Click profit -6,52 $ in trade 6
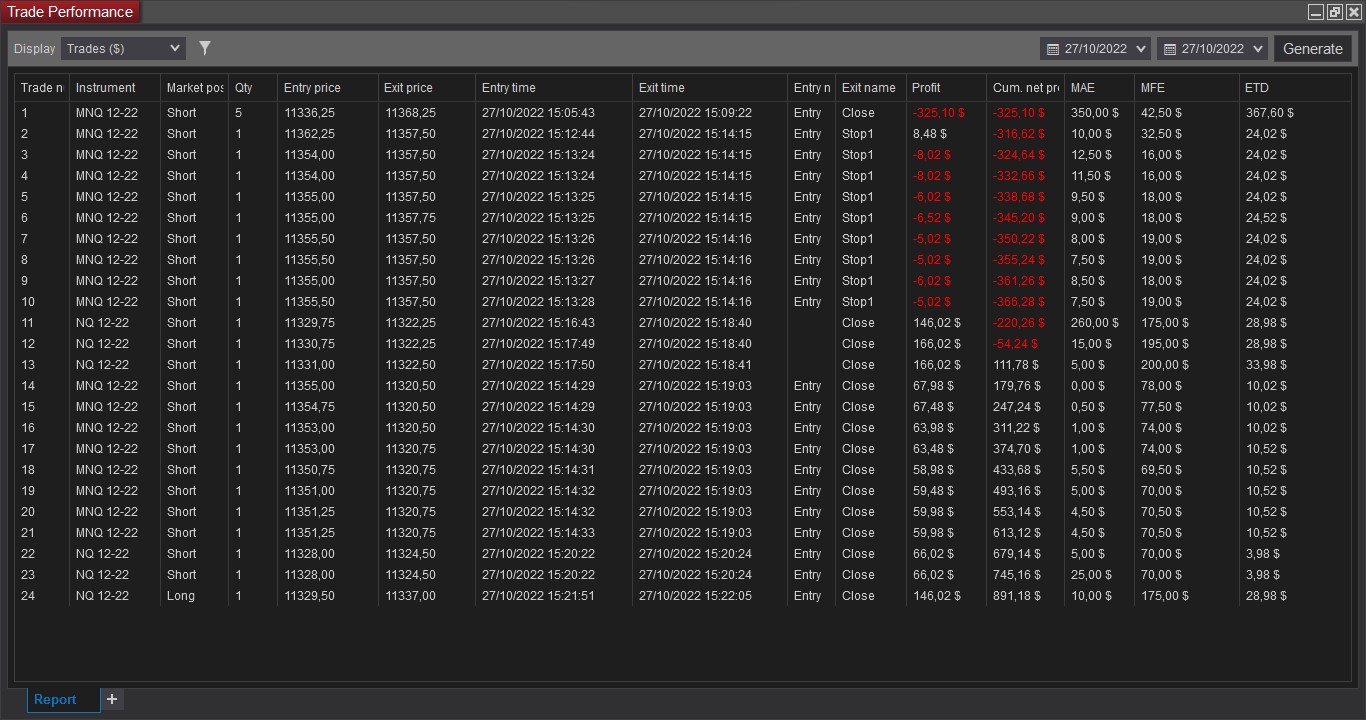This screenshot has width=1366, height=720. (932, 218)
